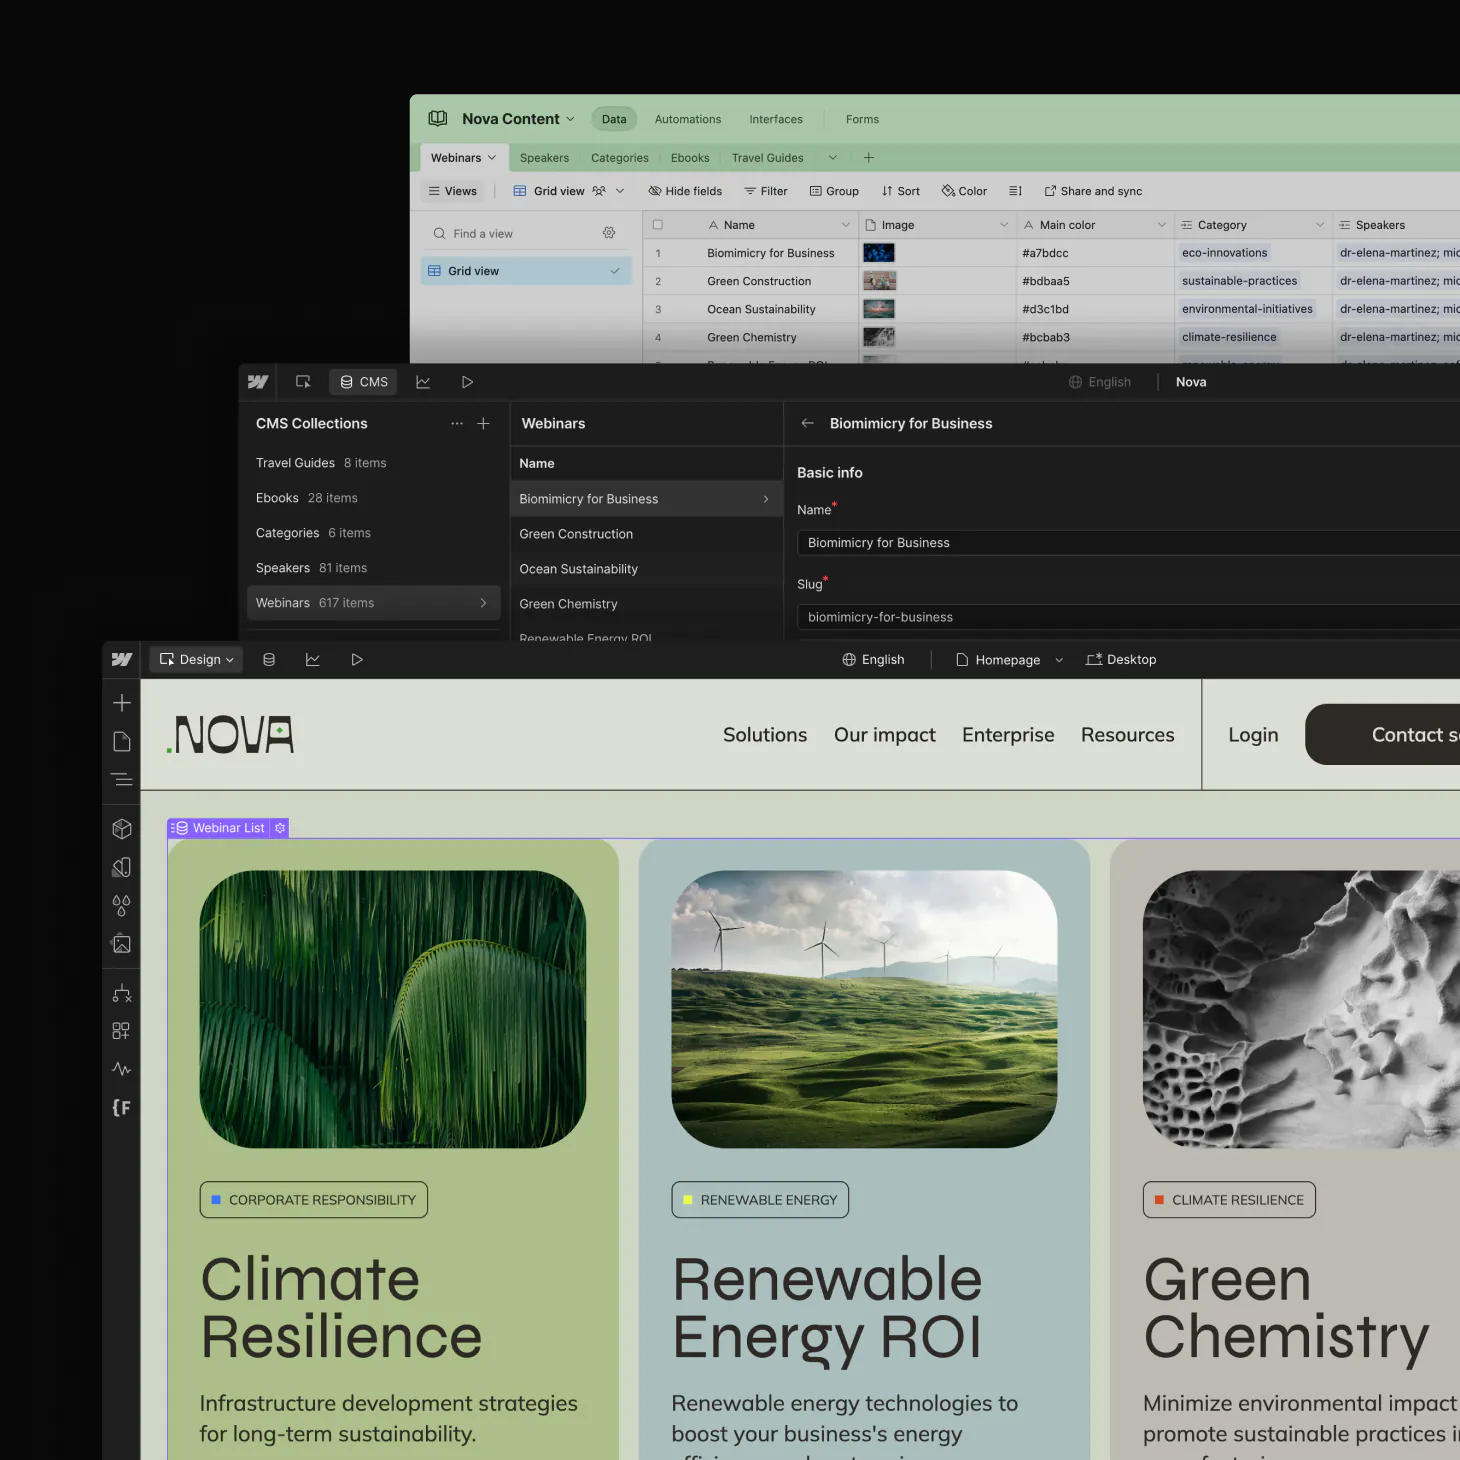Viewport: 1460px width, 1460px height.
Task: Click the preview play icon in Designer toolbar
Action: [x=357, y=660]
